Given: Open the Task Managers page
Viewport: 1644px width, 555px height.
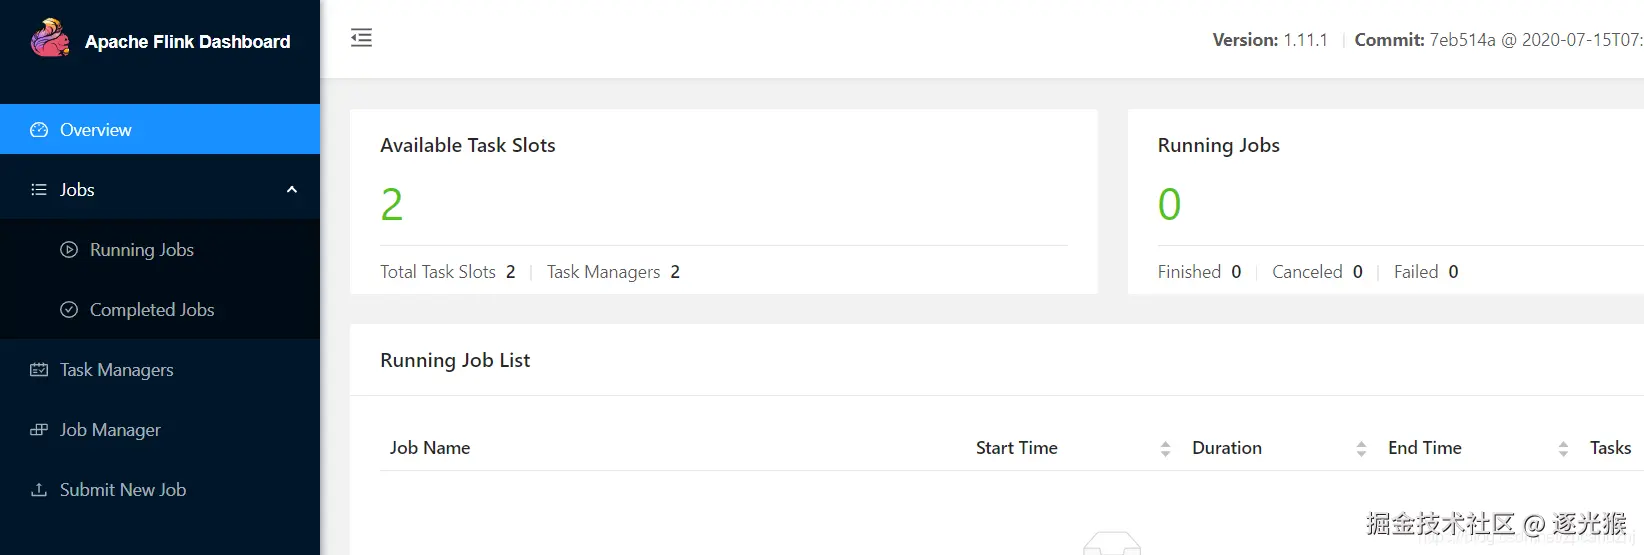Looking at the screenshot, I should (117, 370).
